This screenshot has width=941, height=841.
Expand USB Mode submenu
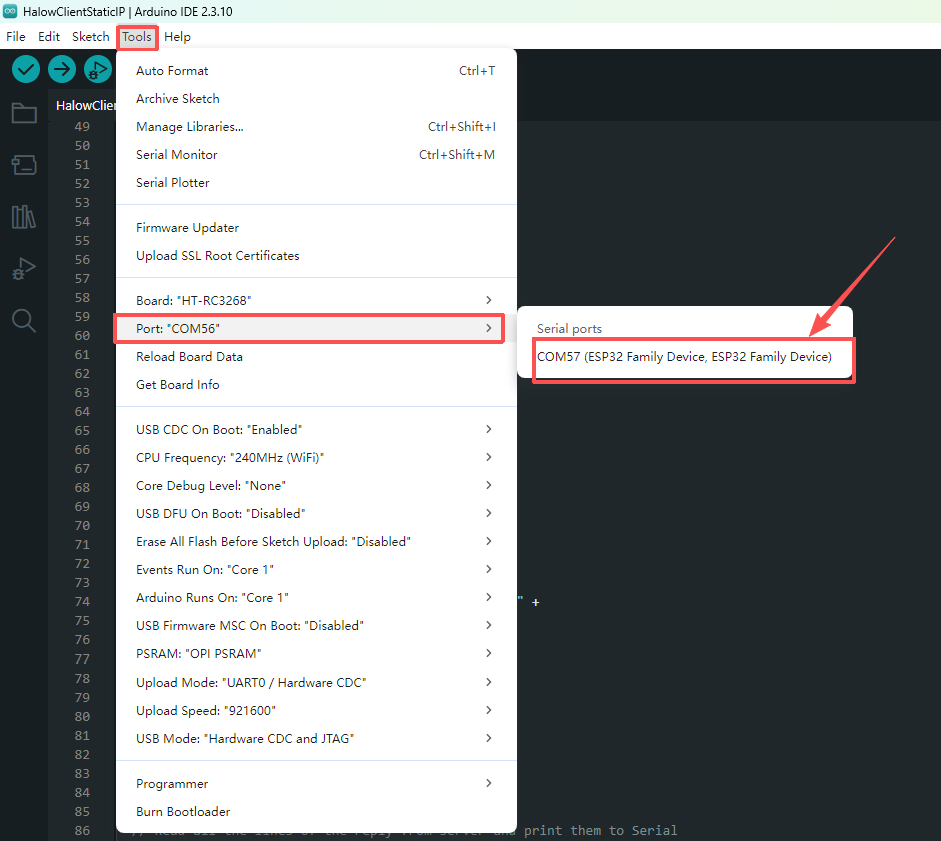pyautogui.click(x=316, y=738)
